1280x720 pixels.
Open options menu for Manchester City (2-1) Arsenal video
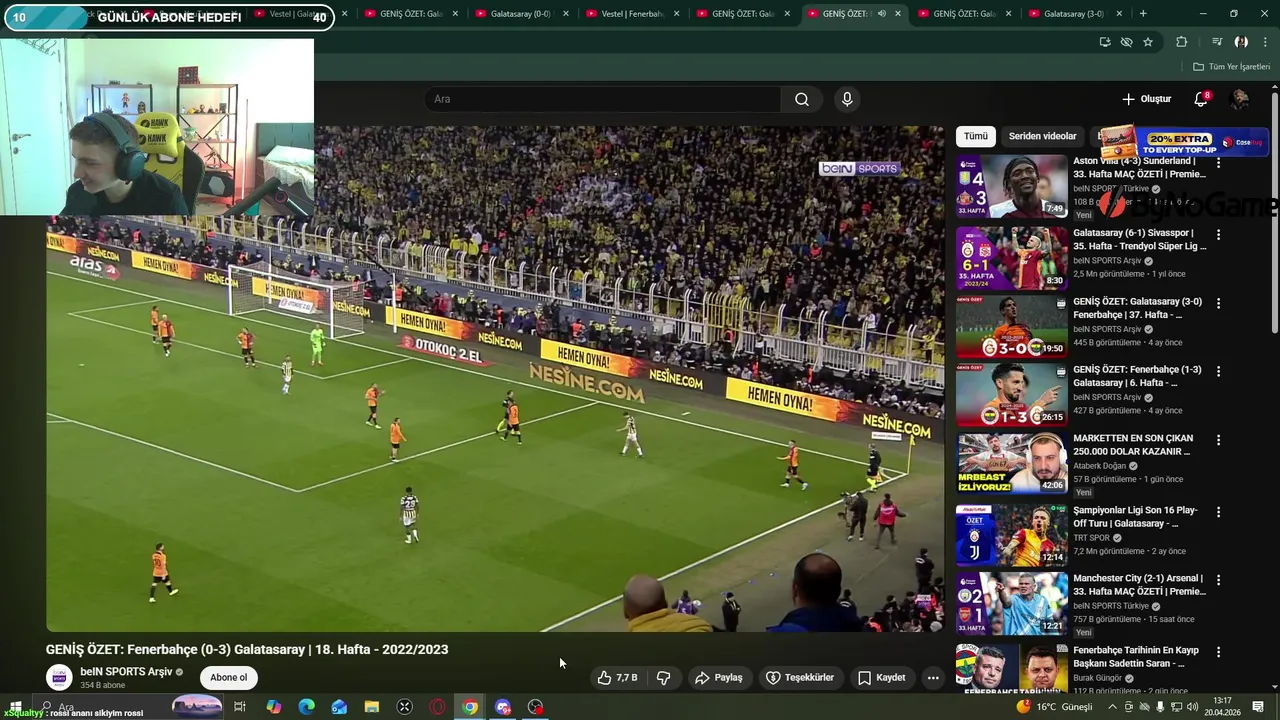pos(1218,579)
